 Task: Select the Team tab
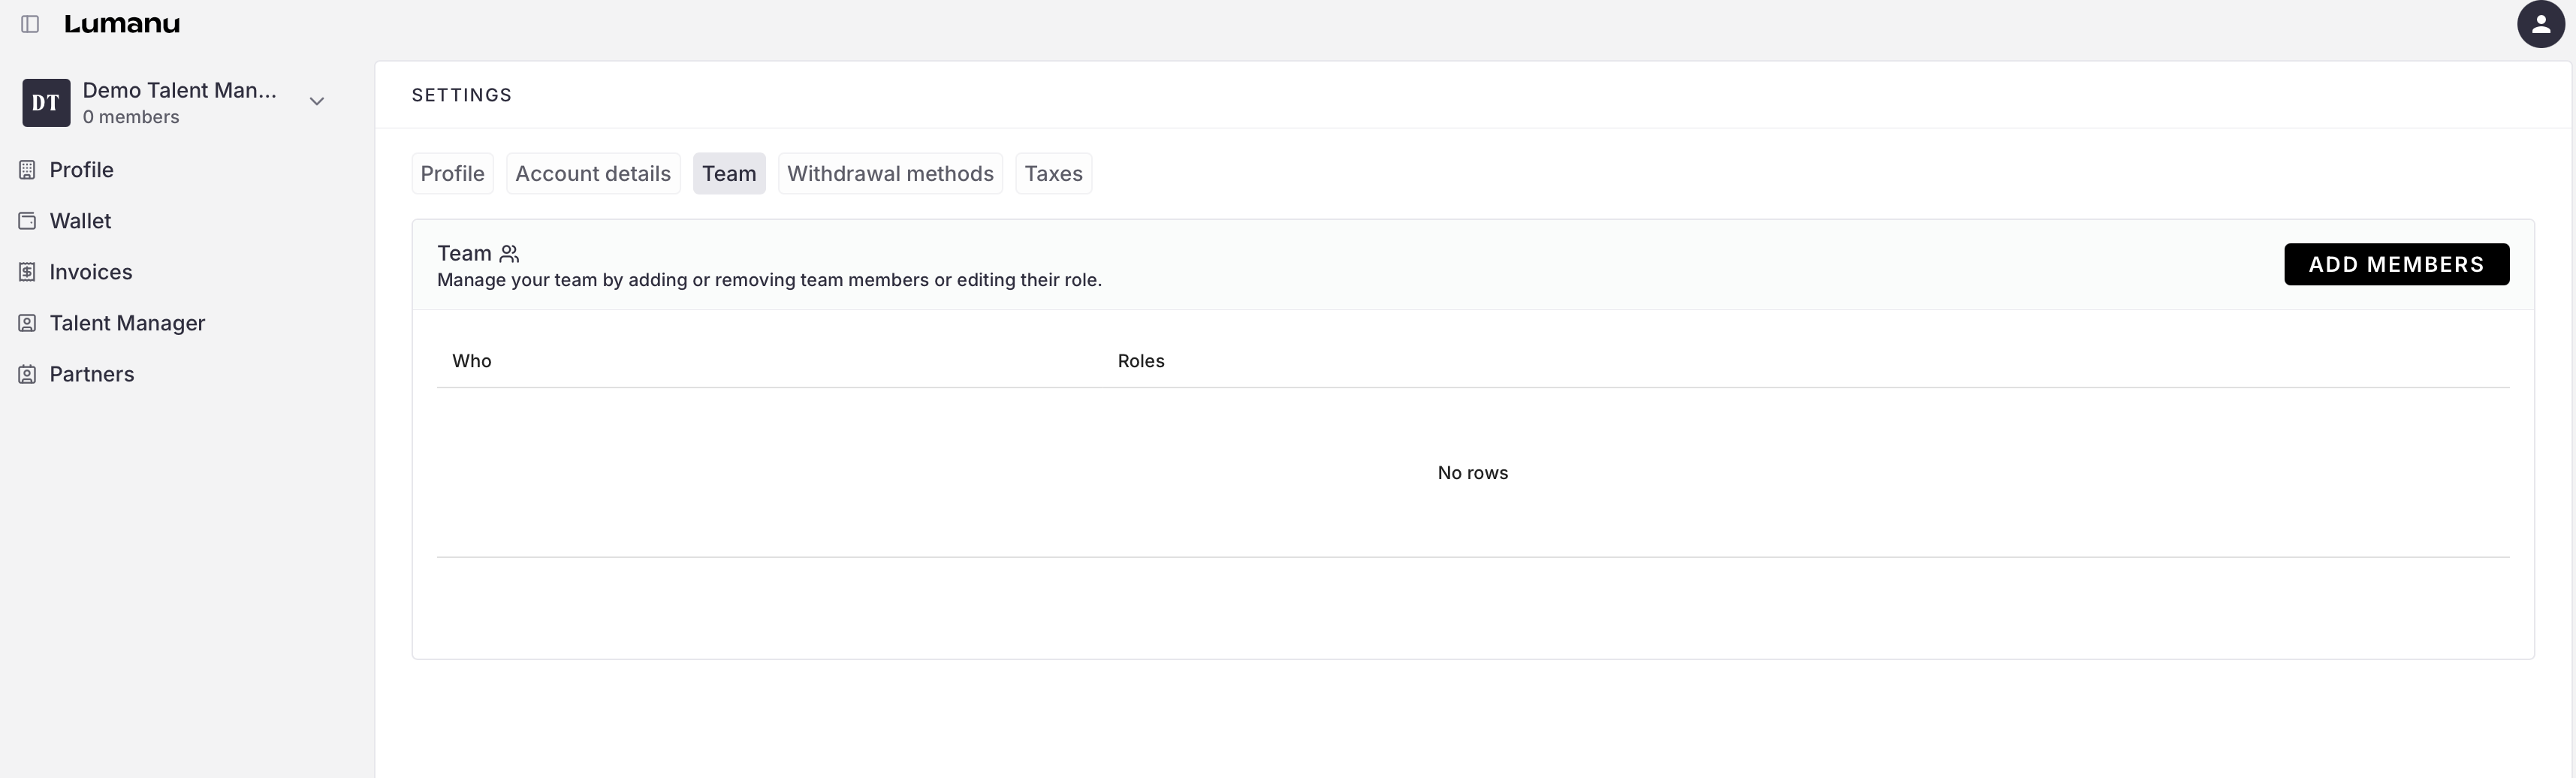coord(728,174)
